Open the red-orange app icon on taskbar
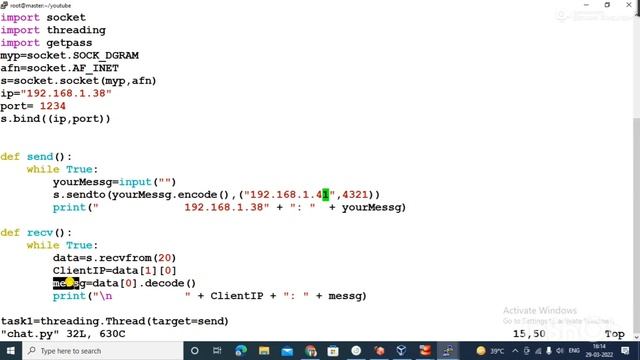 425,351
